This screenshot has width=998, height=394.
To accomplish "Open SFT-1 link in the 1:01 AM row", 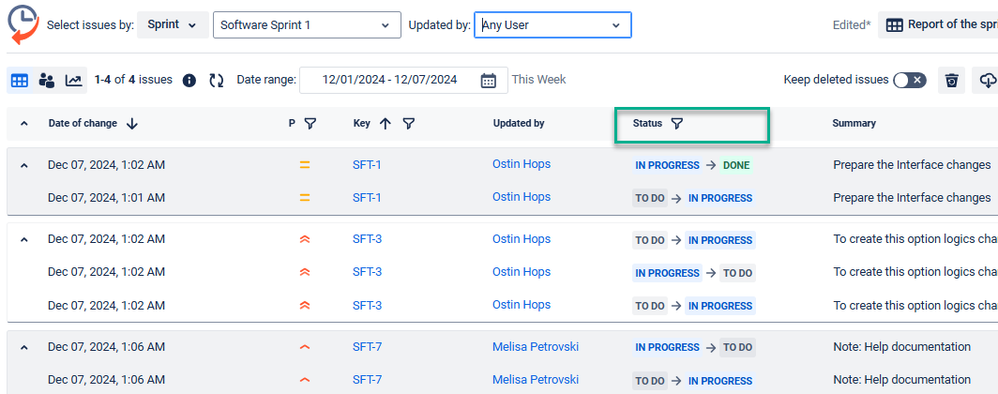I will [367, 198].
